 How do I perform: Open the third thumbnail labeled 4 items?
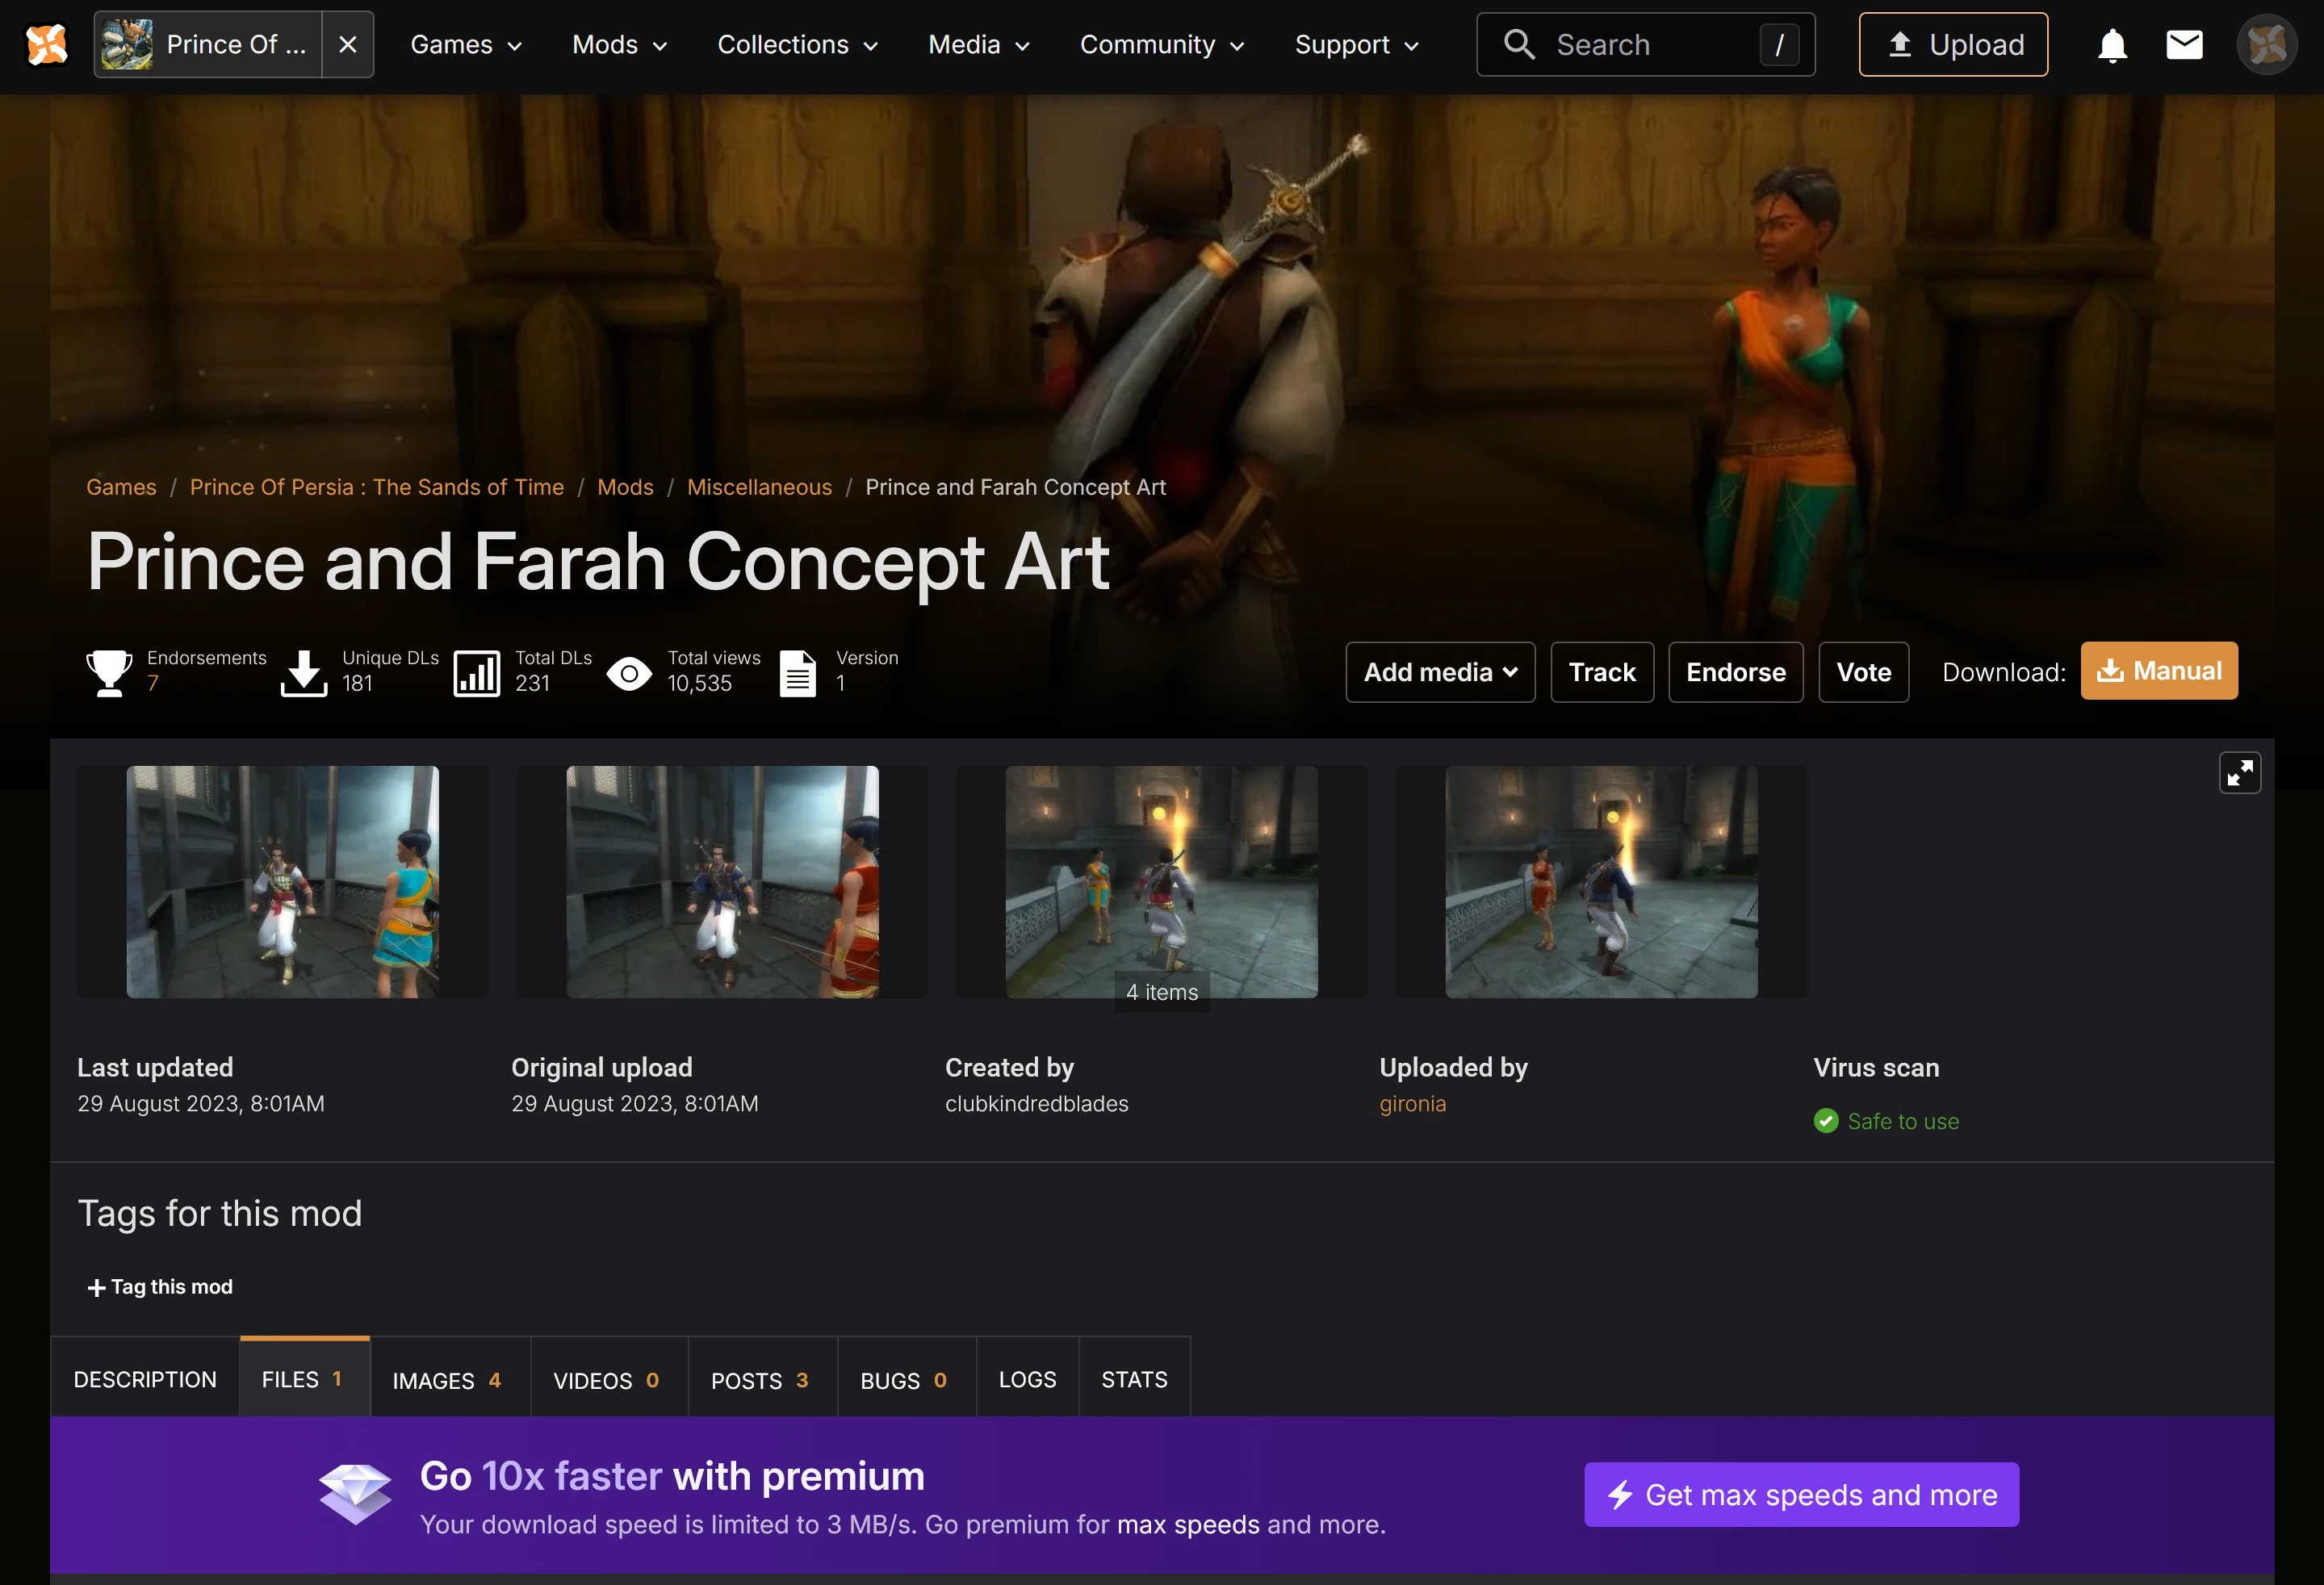point(1161,881)
